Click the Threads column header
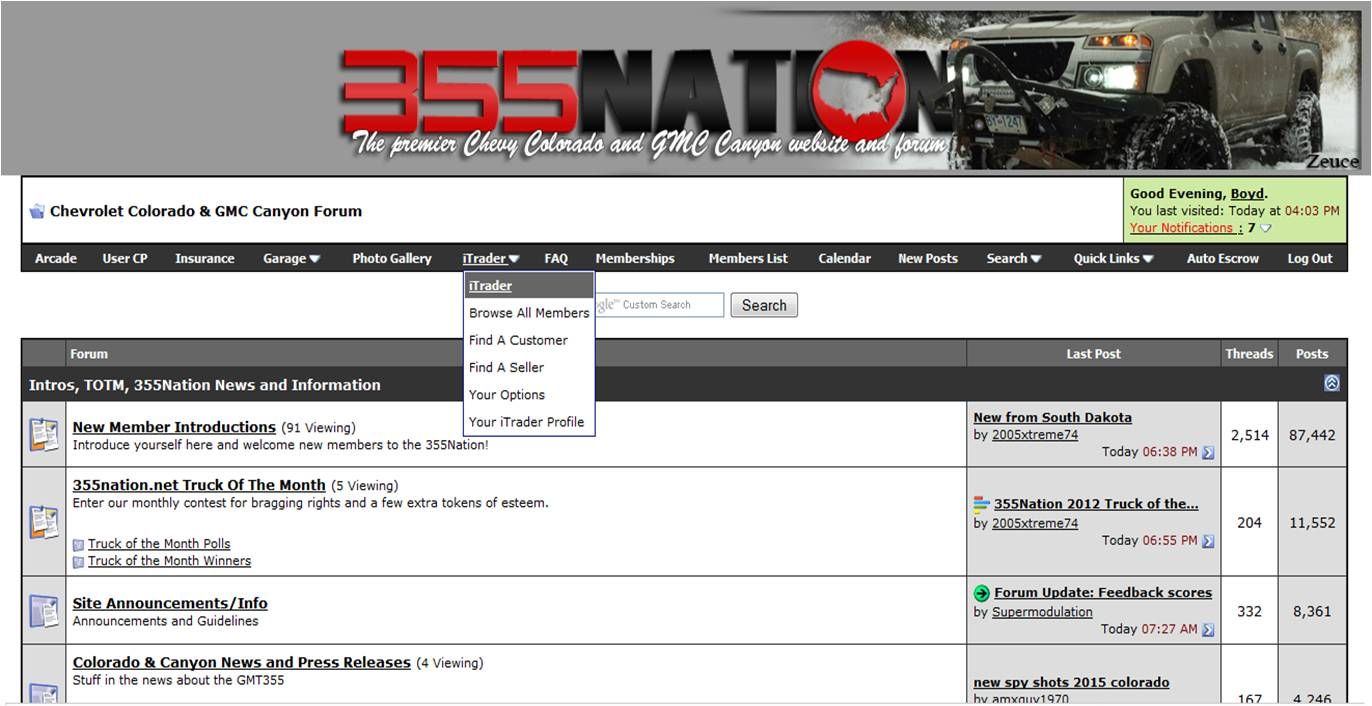 click(x=1249, y=353)
